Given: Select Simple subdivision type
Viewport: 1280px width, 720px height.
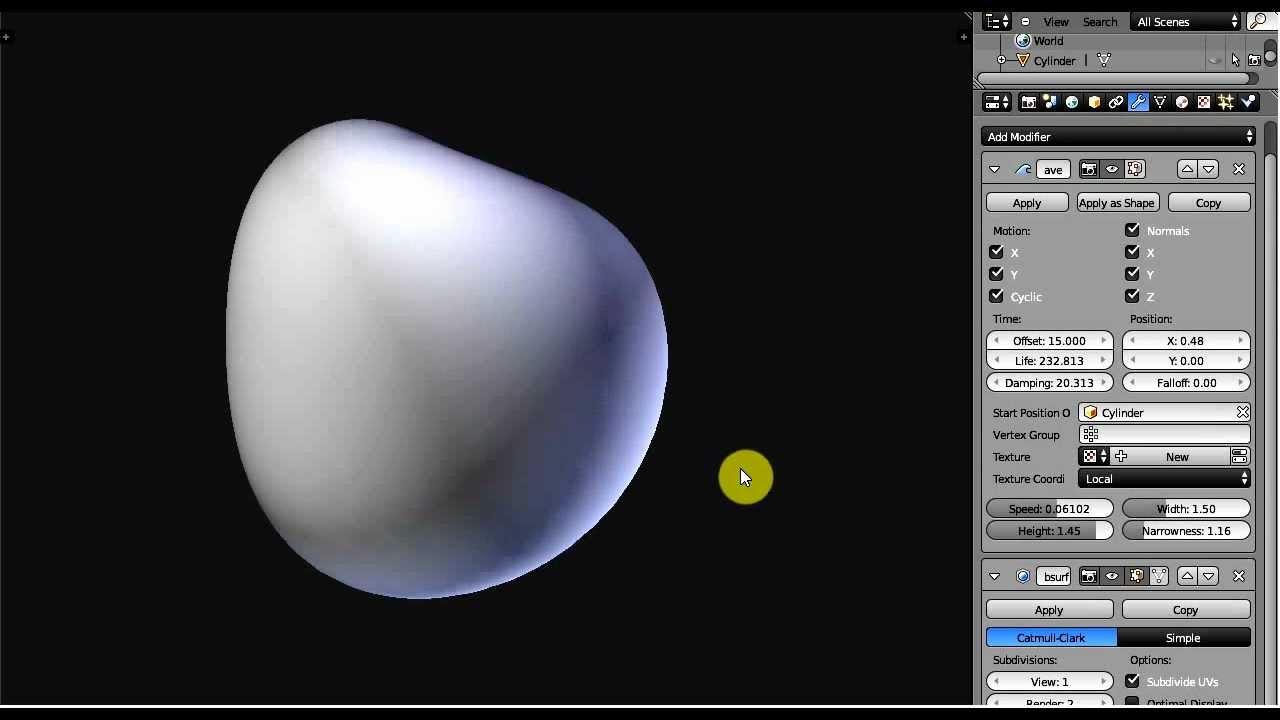Looking at the screenshot, I should [1184, 638].
